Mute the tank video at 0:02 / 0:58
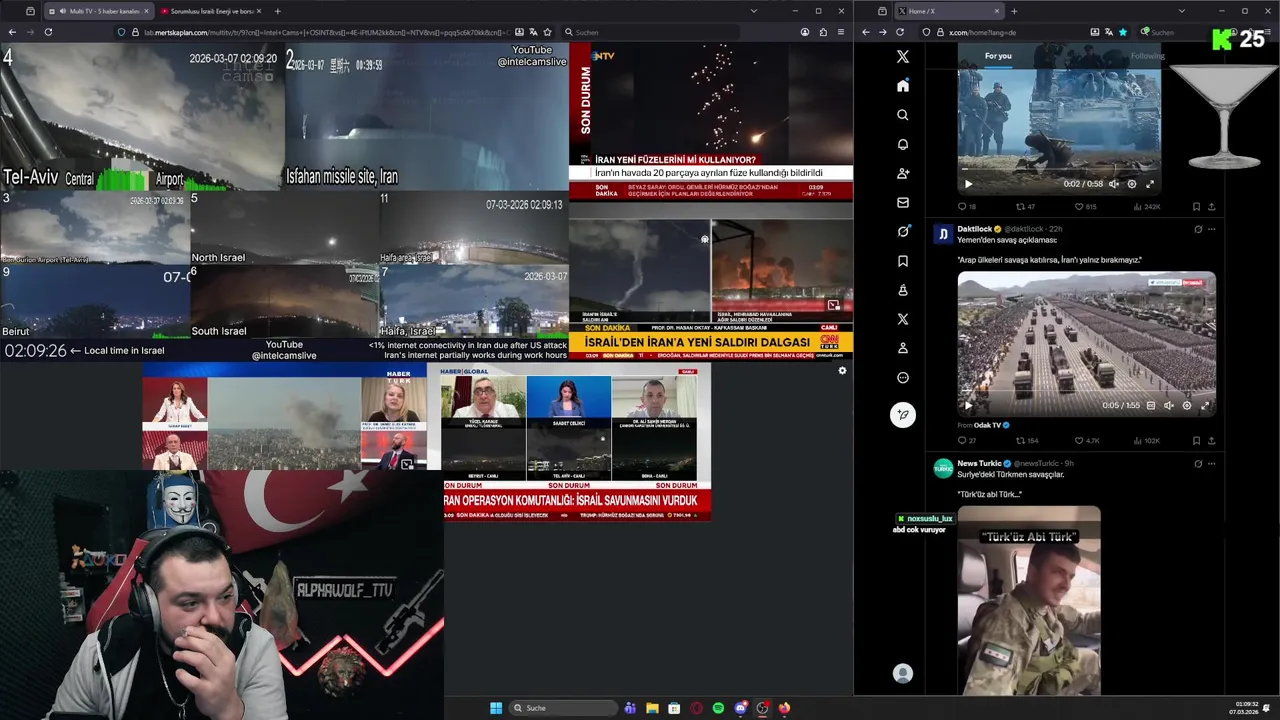This screenshot has width=1280, height=720. [x=1114, y=184]
